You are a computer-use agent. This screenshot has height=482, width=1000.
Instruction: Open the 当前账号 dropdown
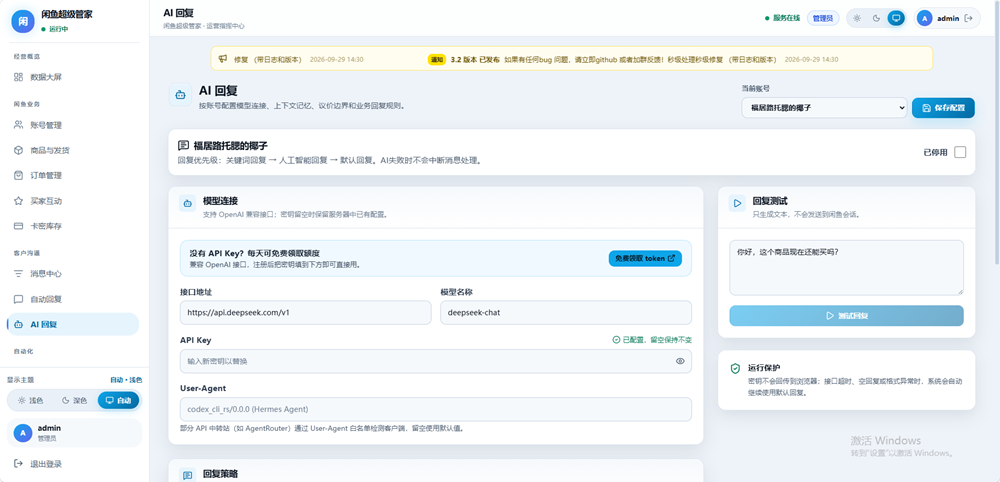tap(824, 108)
